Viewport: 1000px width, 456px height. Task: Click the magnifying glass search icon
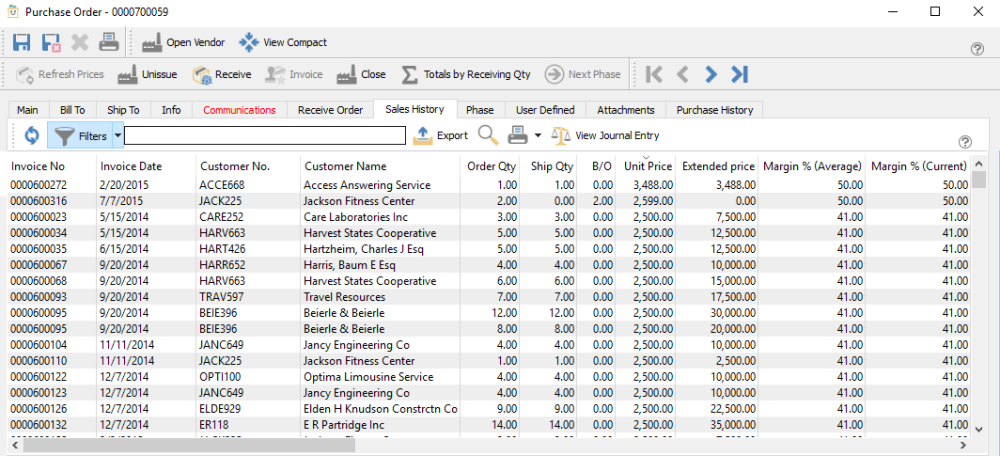pyautogui.click(x=488, y=136)
